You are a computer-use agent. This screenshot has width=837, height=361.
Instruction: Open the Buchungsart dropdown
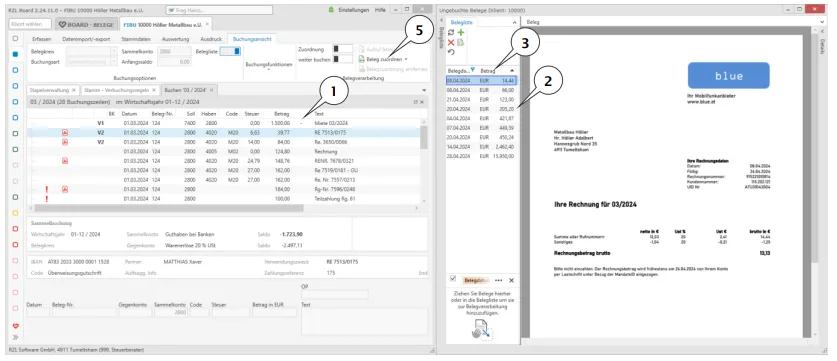[114, 62]
